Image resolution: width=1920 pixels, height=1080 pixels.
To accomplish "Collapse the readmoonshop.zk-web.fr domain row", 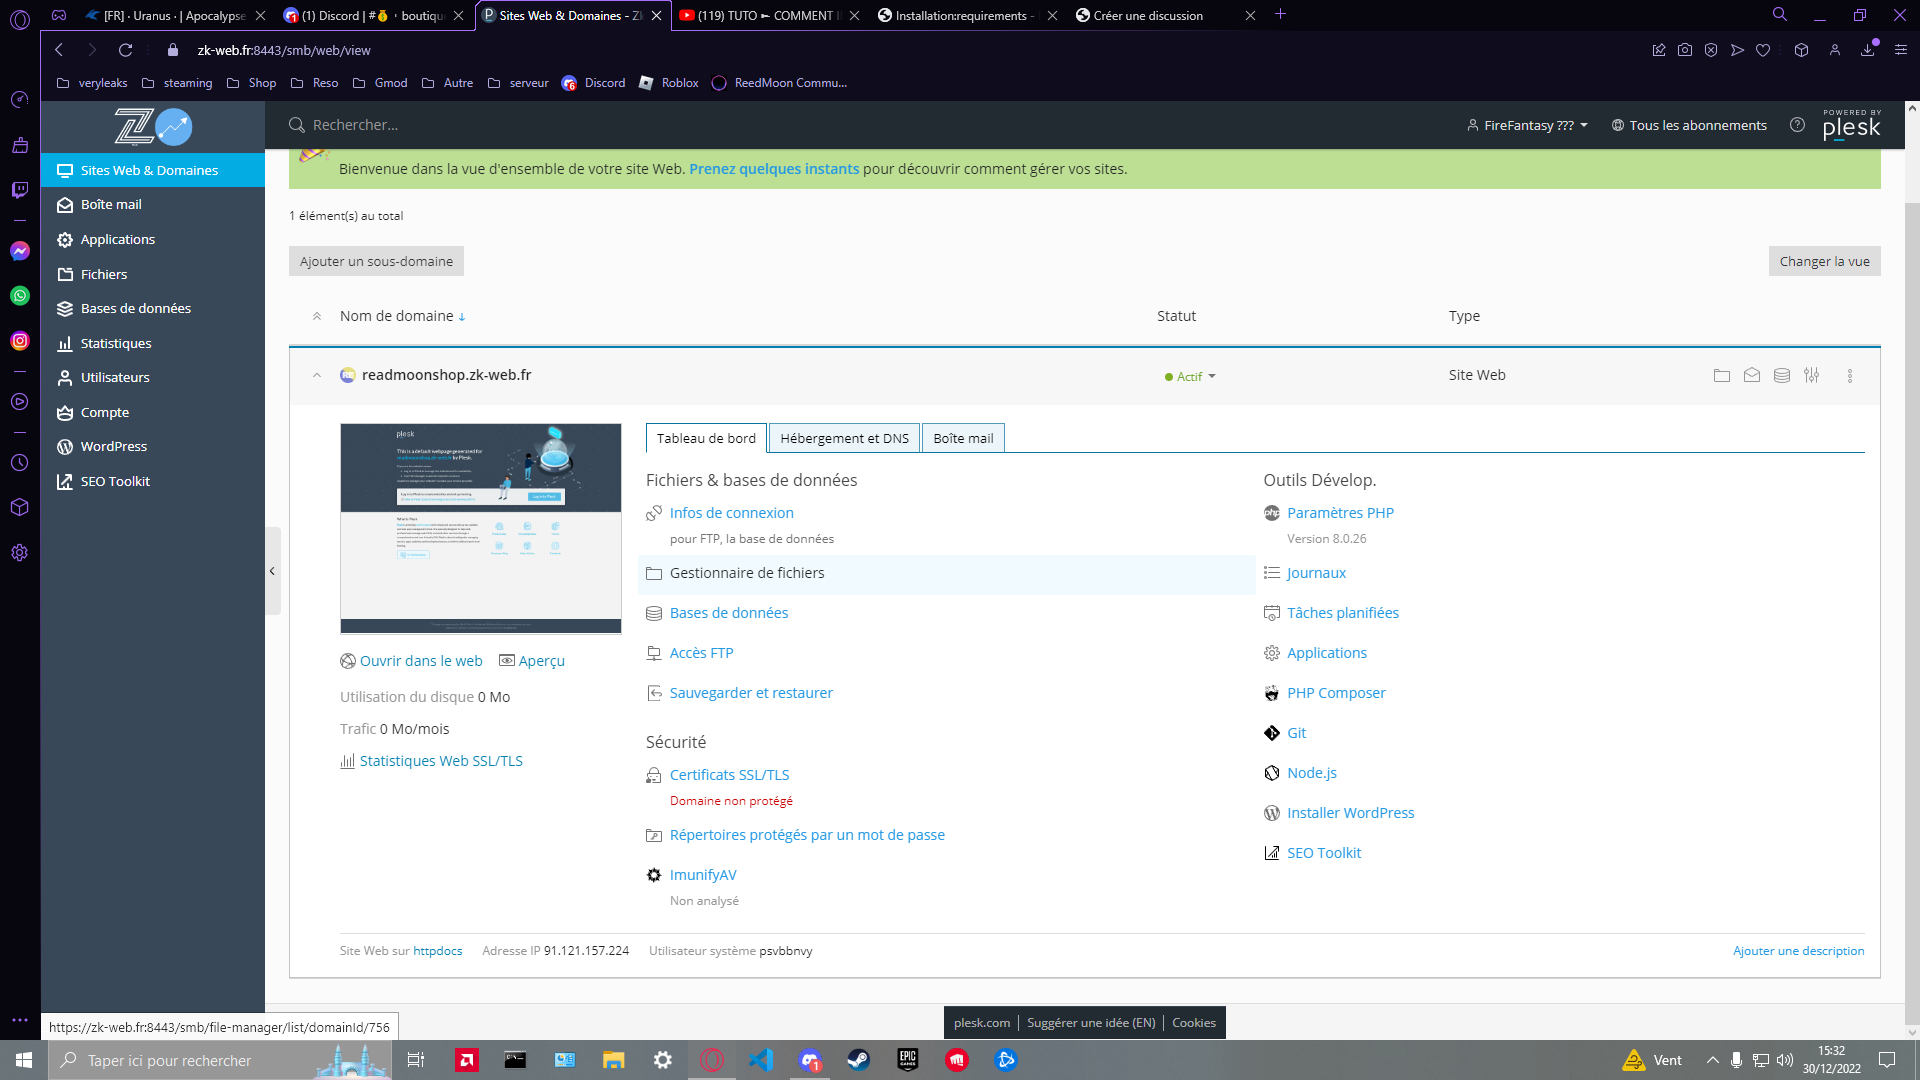I will tap(316, 376).
